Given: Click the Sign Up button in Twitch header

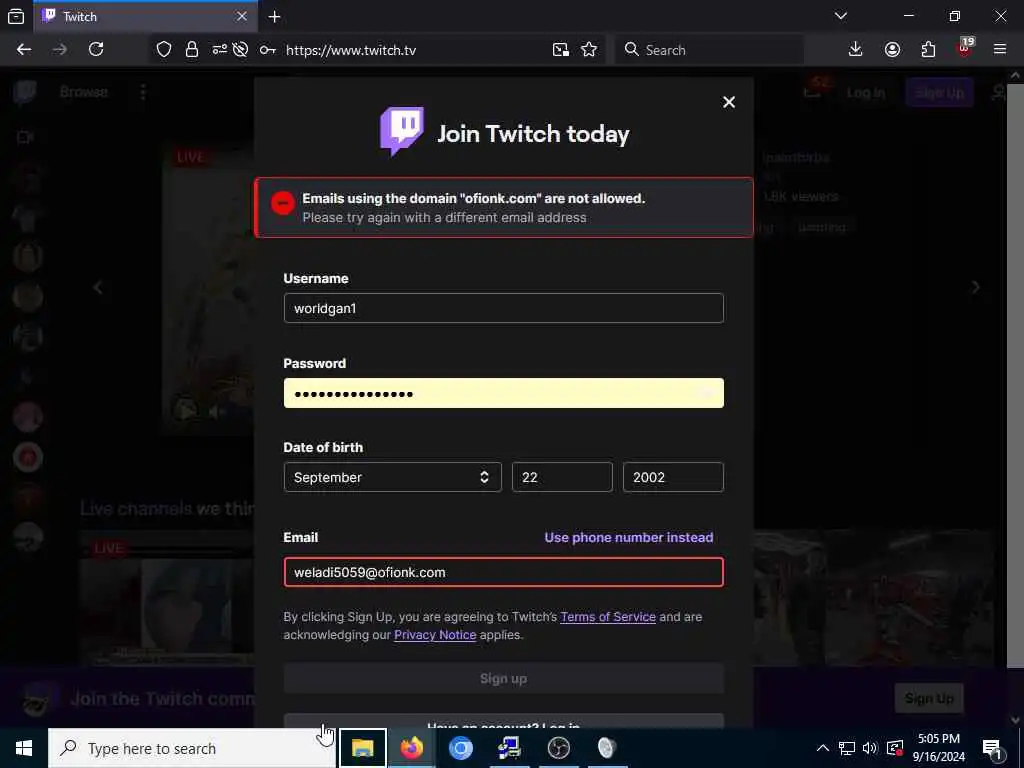Looking at the screenshot, I should pyautogui.click(x=939, y=93).
